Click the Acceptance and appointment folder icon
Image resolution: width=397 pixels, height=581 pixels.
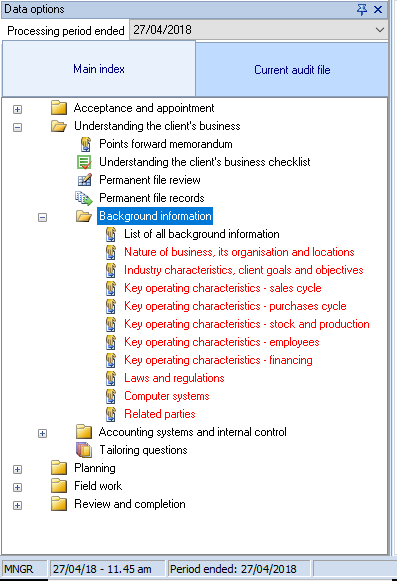click(59, 108)
